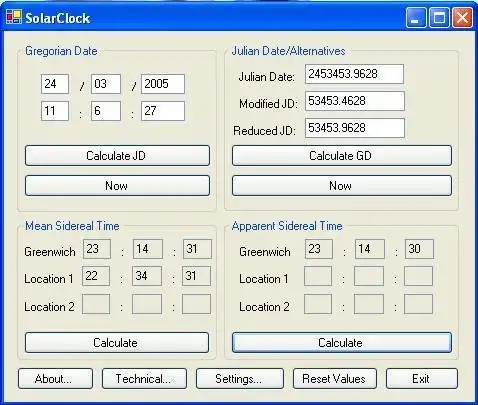Calculate the Apparent Sidereal Time

[342, 342]
